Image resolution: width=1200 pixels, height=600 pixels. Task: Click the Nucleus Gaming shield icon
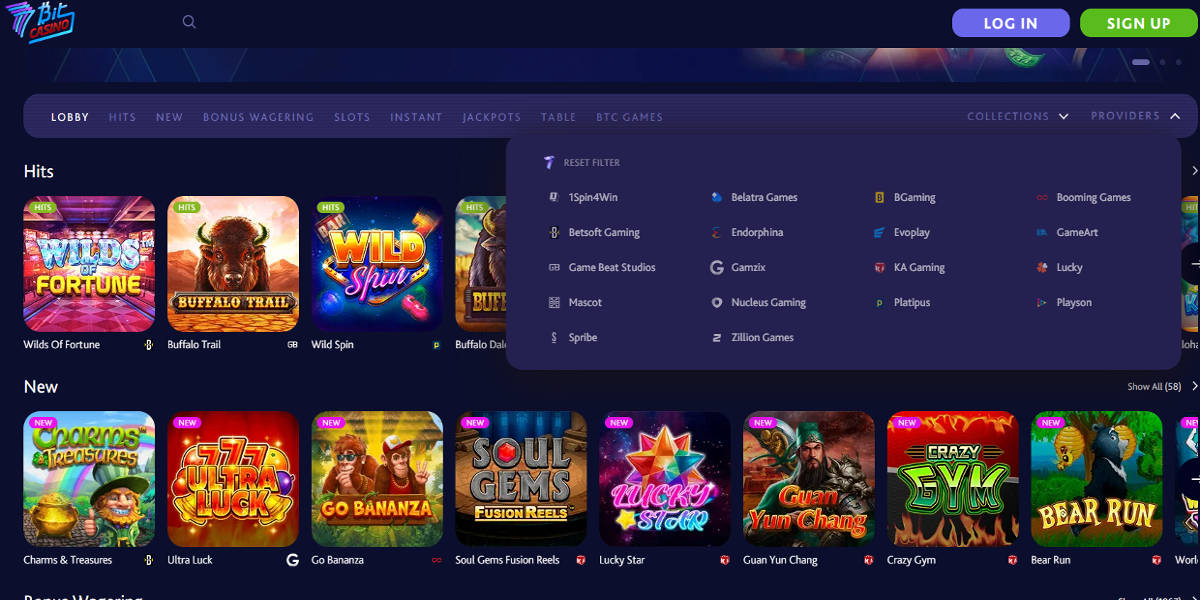point(716,303)
